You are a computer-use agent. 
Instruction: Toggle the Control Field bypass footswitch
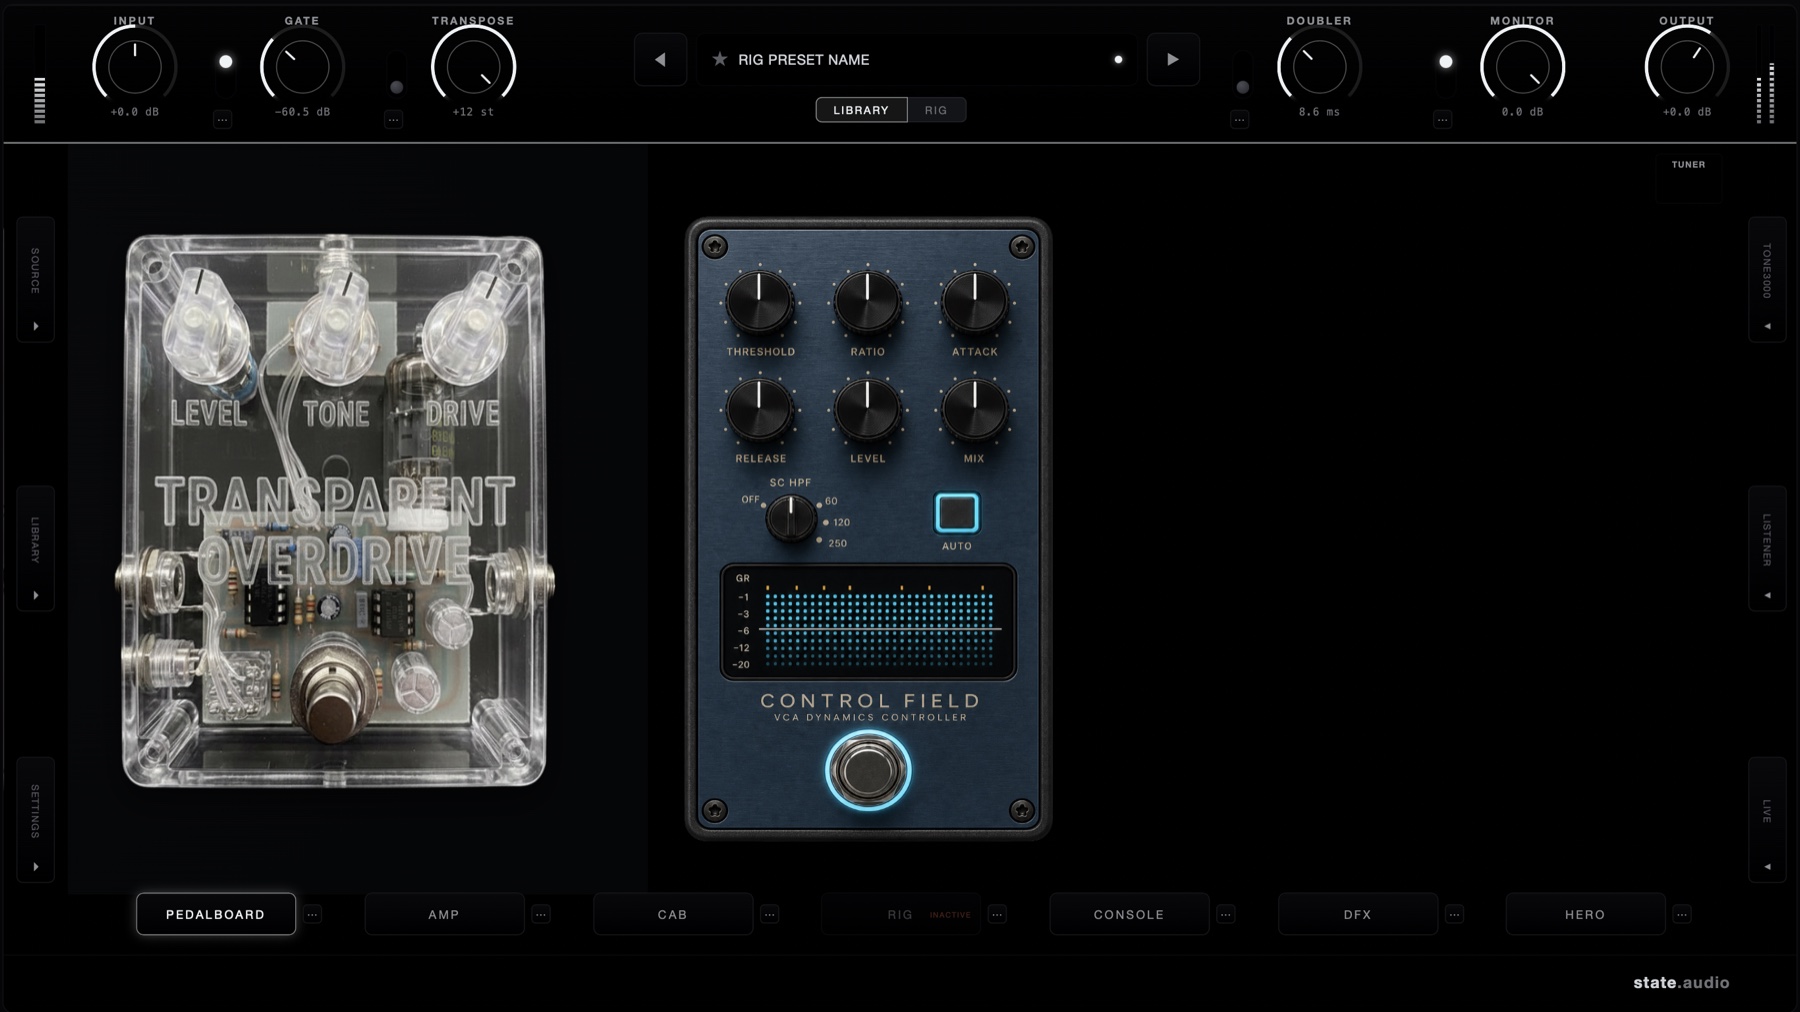867,770
